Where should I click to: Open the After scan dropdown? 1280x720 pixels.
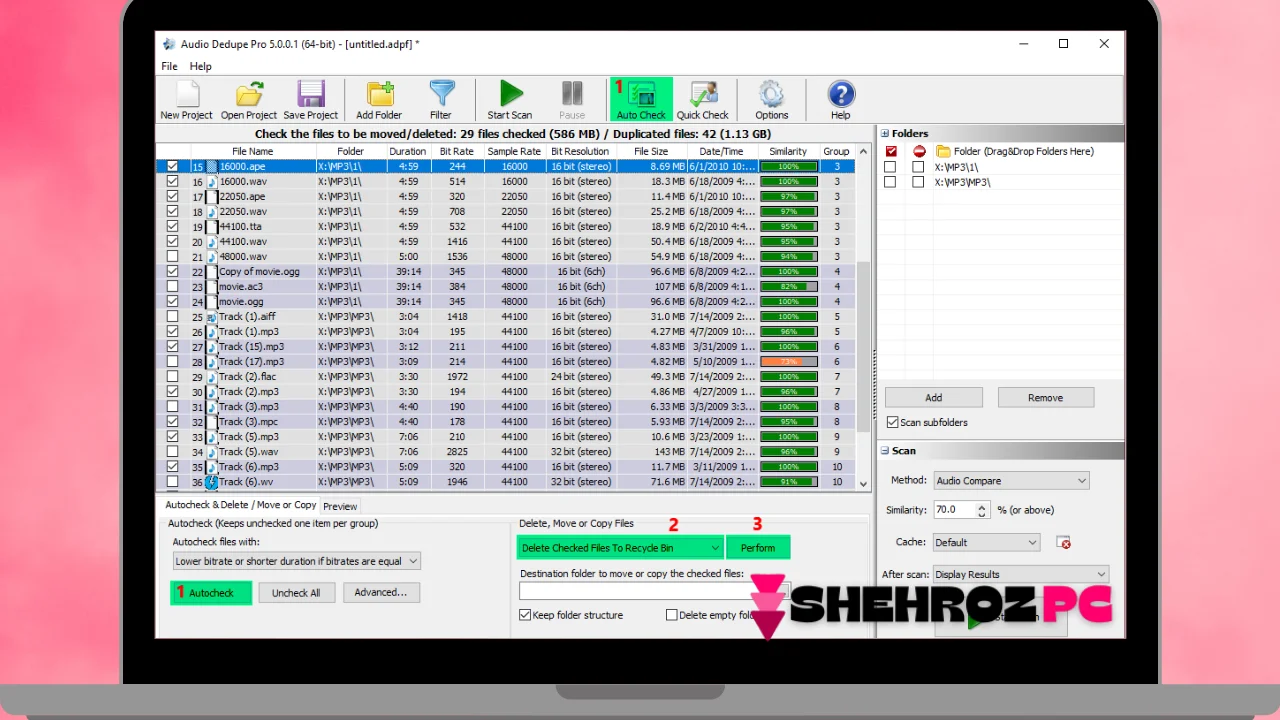point(1020,574)
